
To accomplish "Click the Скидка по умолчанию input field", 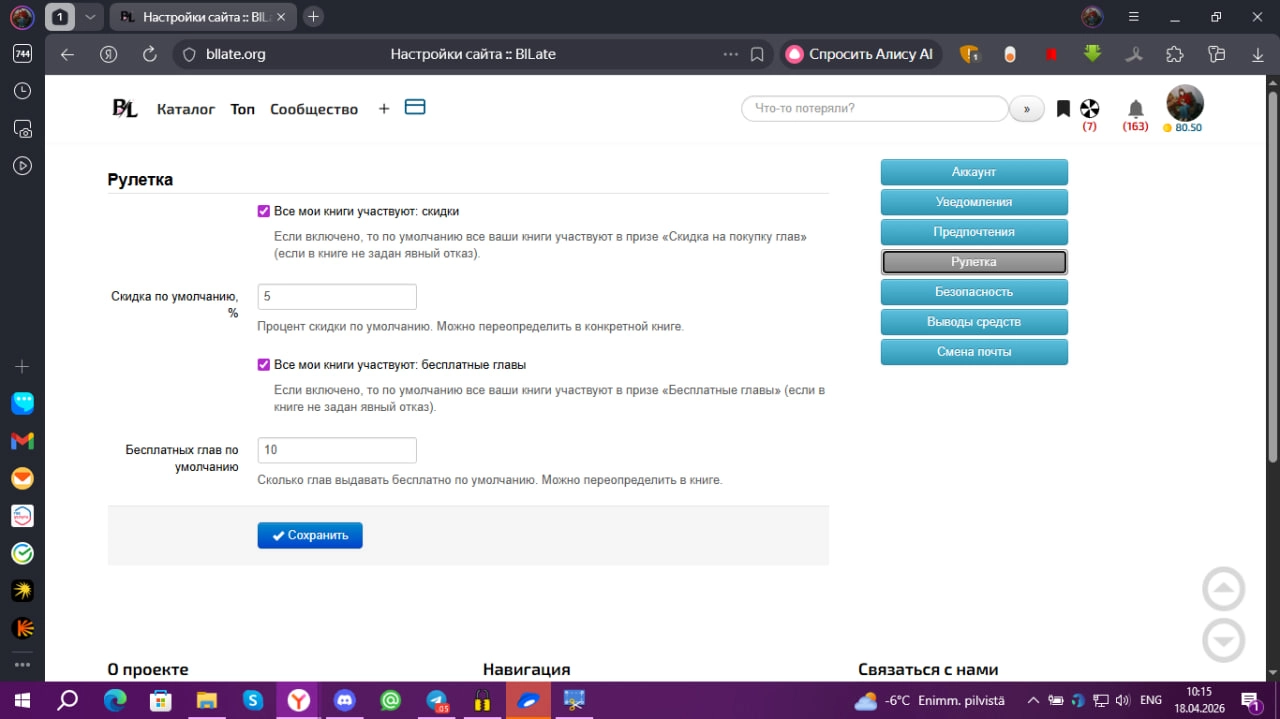I will click(x=337, y=297).
